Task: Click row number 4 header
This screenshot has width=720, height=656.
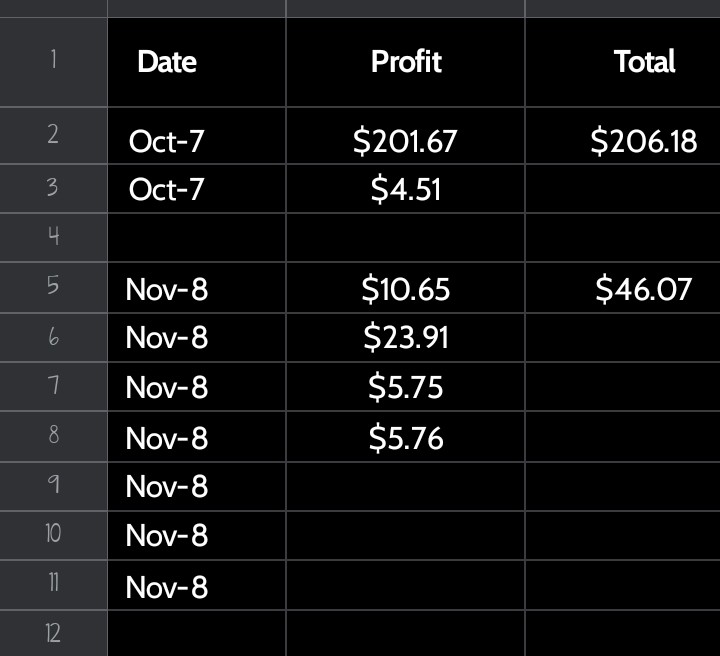Action: [53, 237]
